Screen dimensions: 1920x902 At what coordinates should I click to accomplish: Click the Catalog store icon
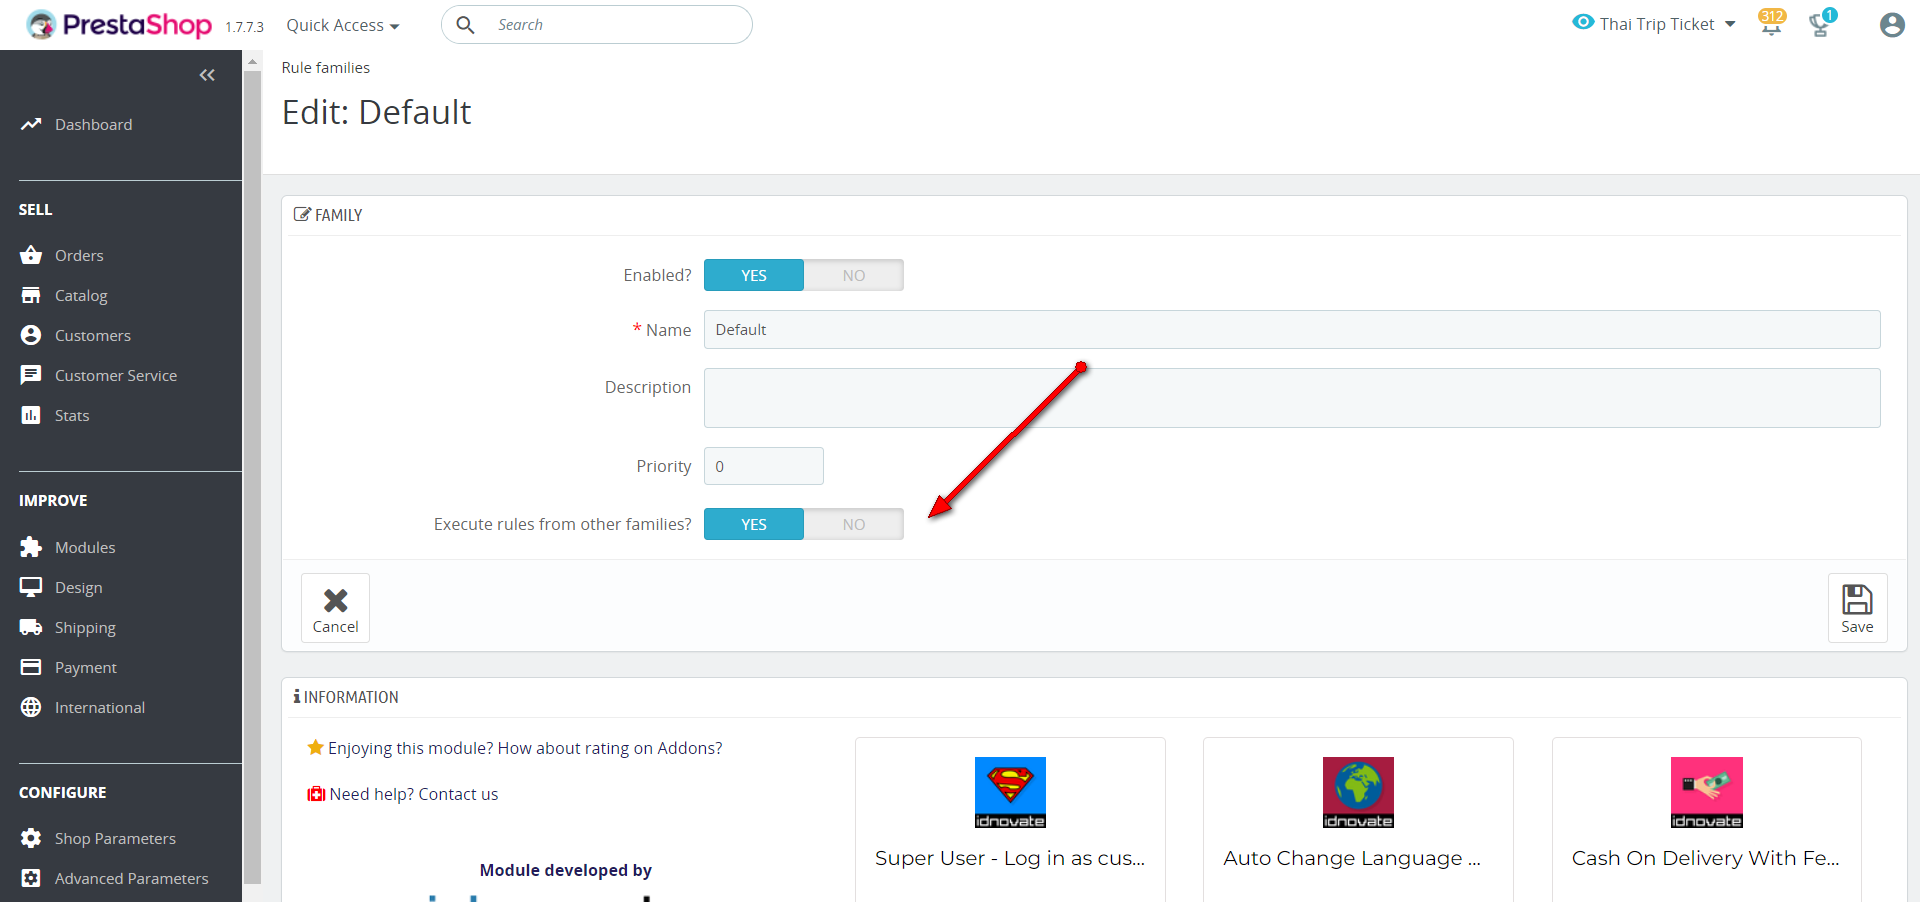coord(31,295)
